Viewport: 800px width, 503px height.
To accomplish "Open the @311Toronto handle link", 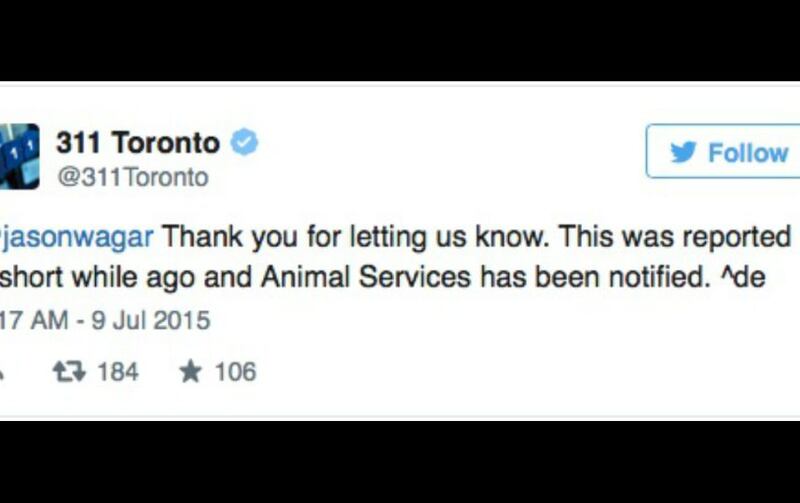I will 133,178.
